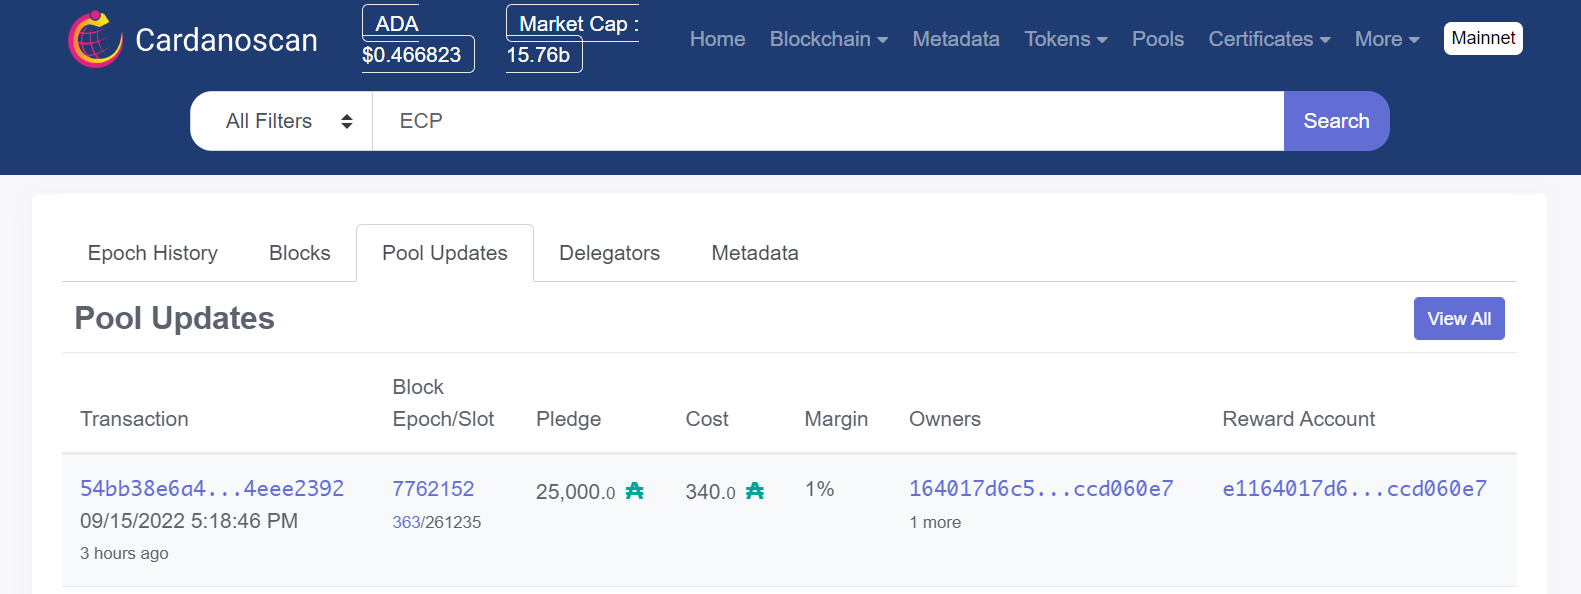Open owner address 164017d6c5...ccd060e7
The width and height of the screenshot is (1581, 594).
(x=1041, y=488)
